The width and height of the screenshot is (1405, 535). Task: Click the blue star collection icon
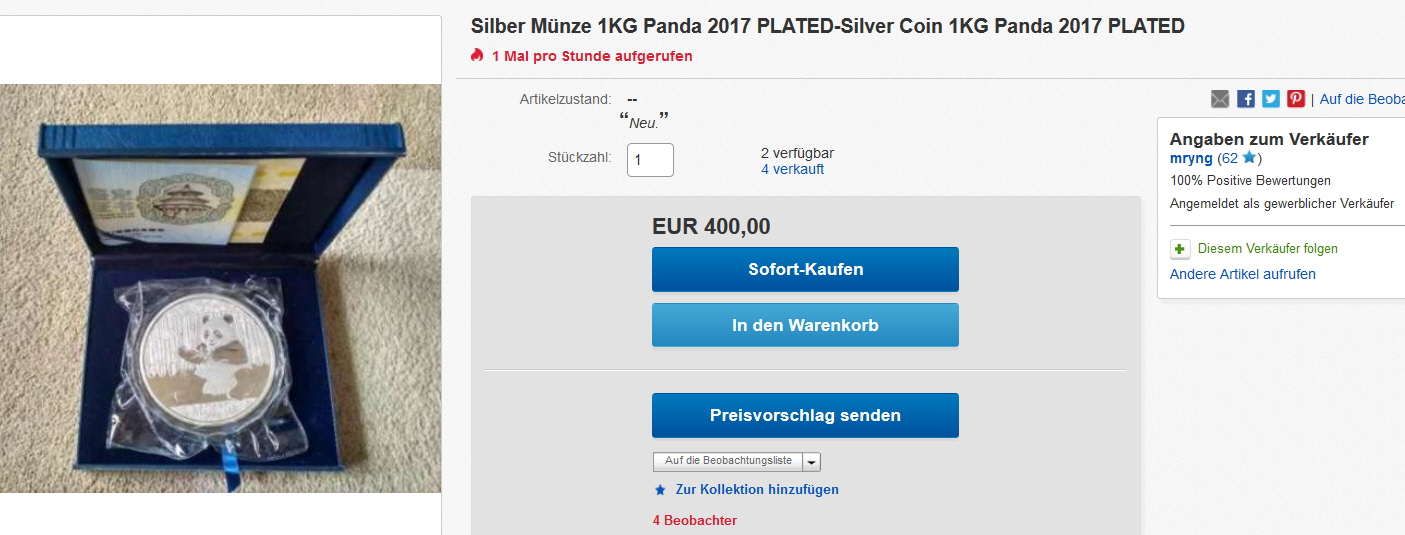tap(659, 490)
